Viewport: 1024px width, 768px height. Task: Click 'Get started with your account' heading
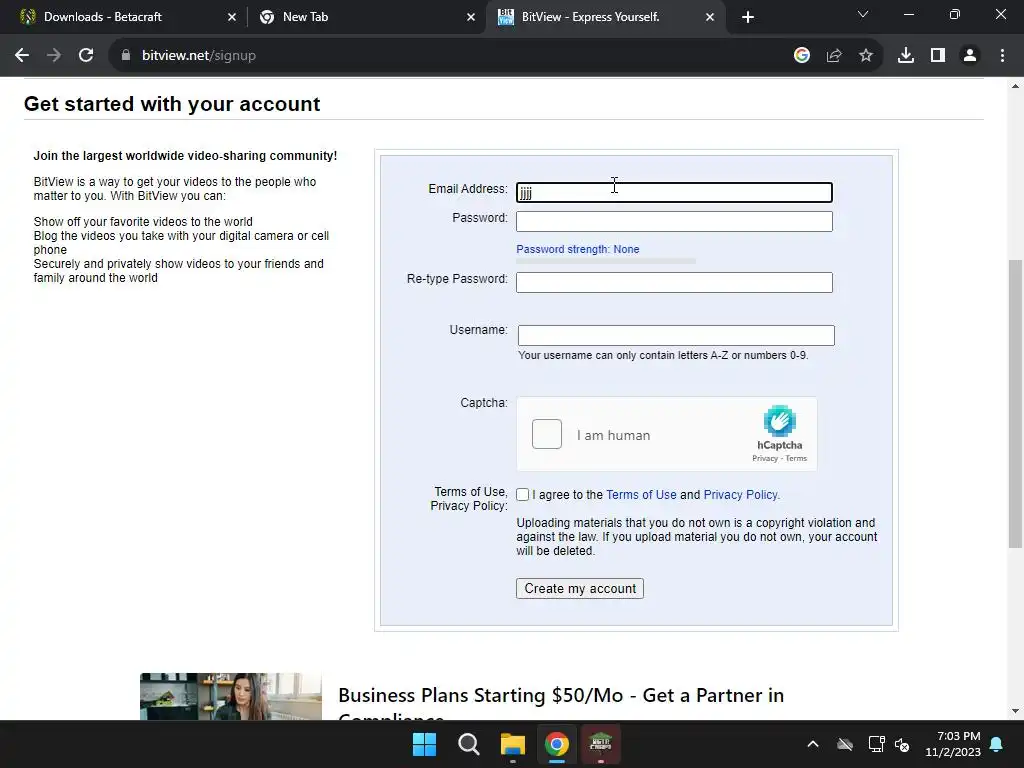point(172,104)
